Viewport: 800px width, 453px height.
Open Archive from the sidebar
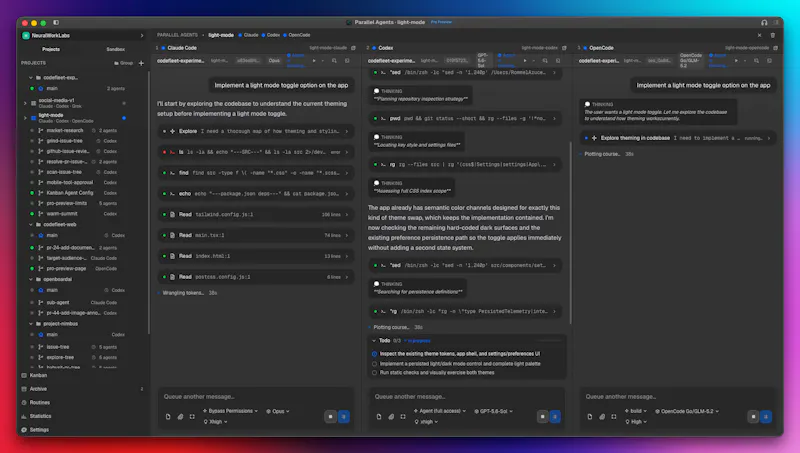point(38,389)
